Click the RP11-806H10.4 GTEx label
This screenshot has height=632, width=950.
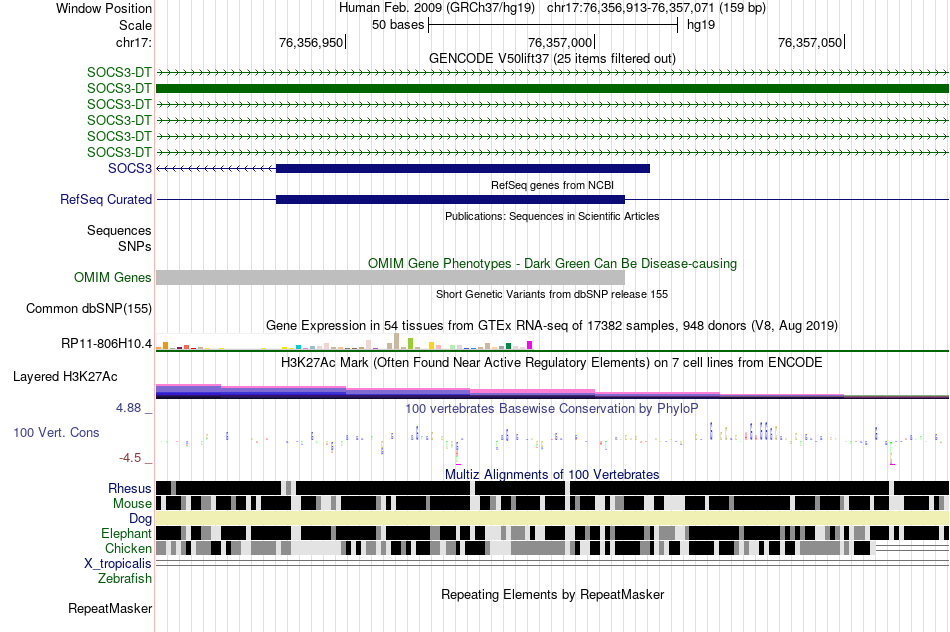[107, 344]
